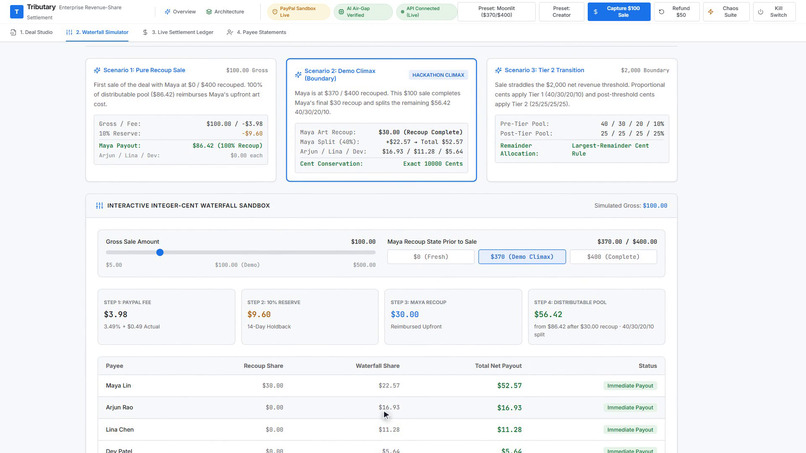Click the Total Net Payout column header
Screen dimensions: 806x453
(x=498, y=366)
